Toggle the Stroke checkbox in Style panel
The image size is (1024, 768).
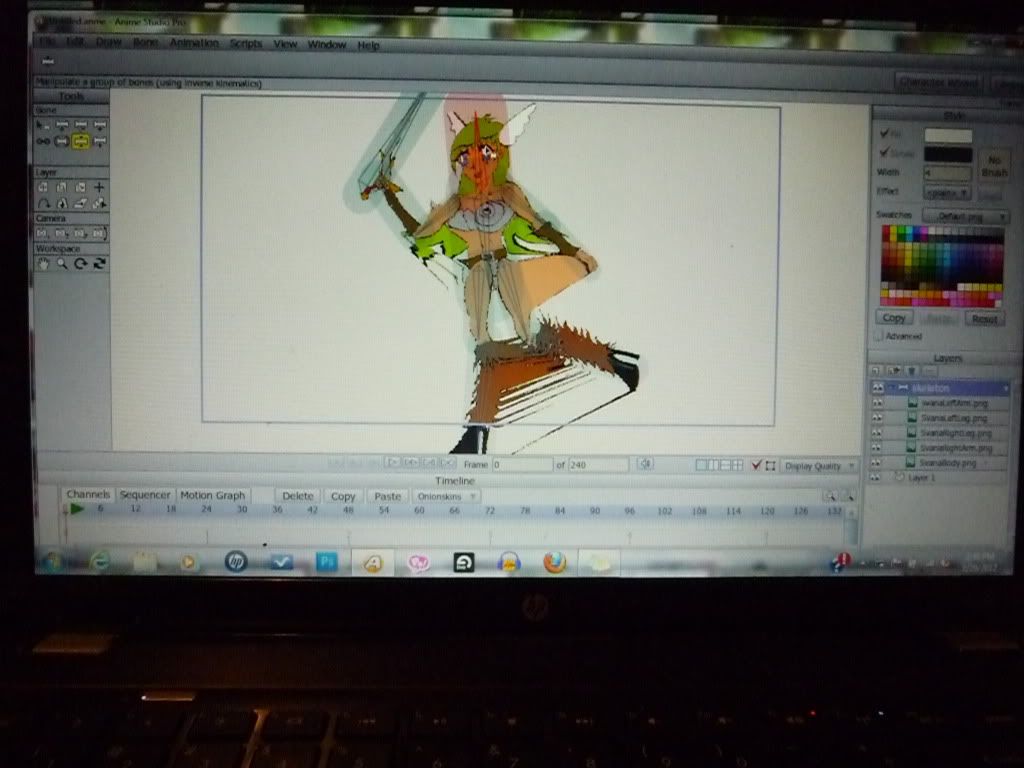884,152
